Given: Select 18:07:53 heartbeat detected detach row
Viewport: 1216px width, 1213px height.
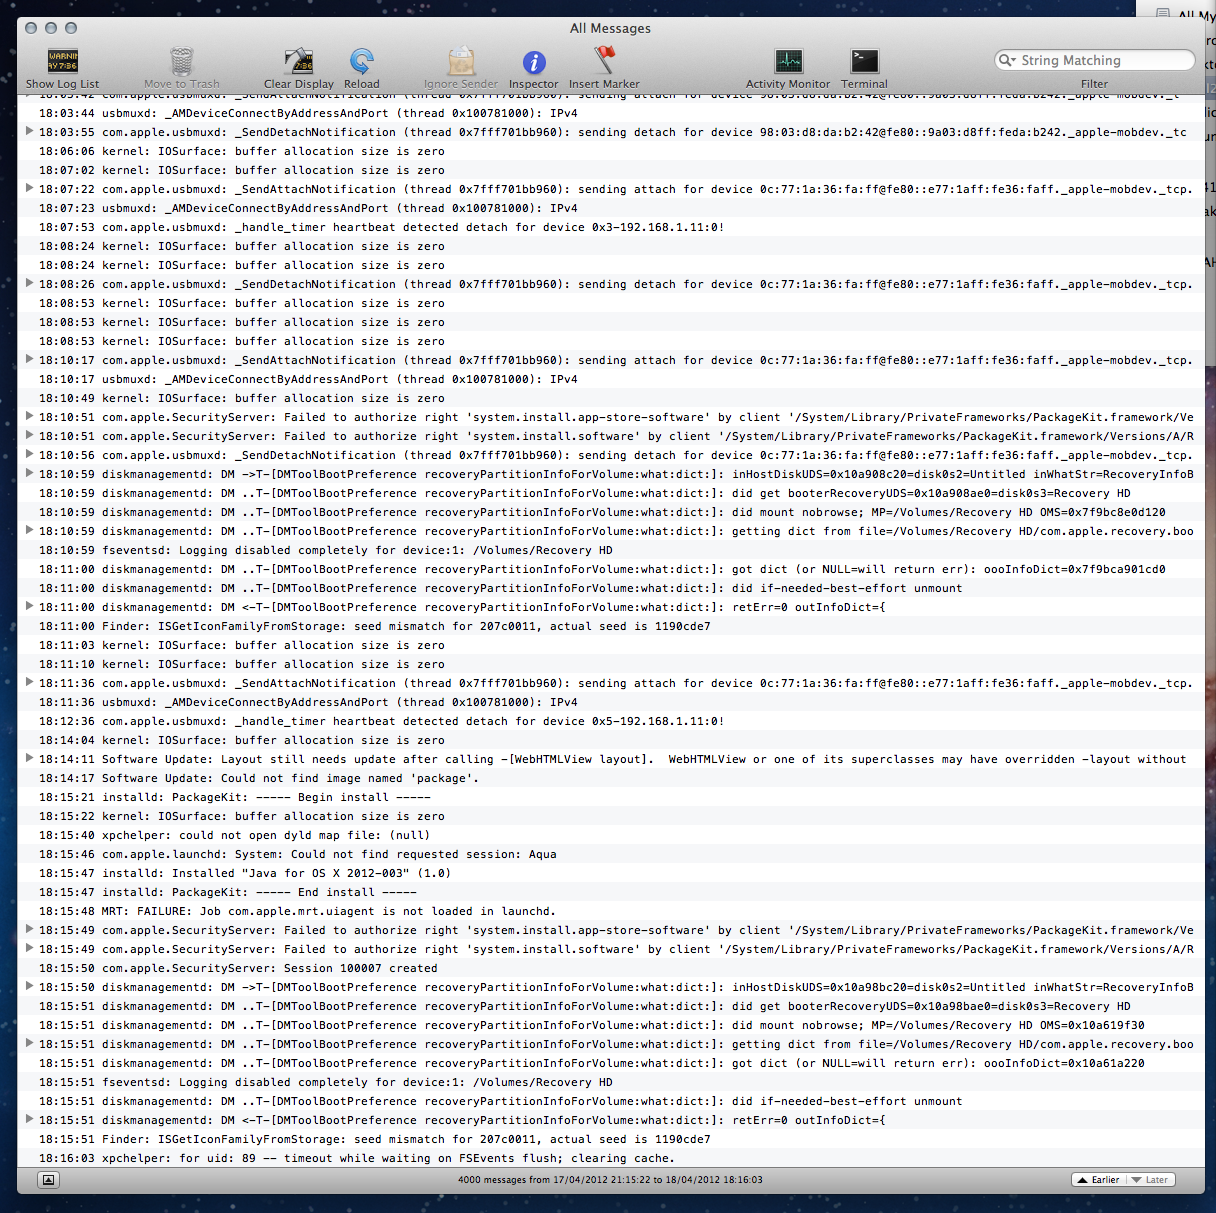Looking at the screenshot, I should (611, 227).
